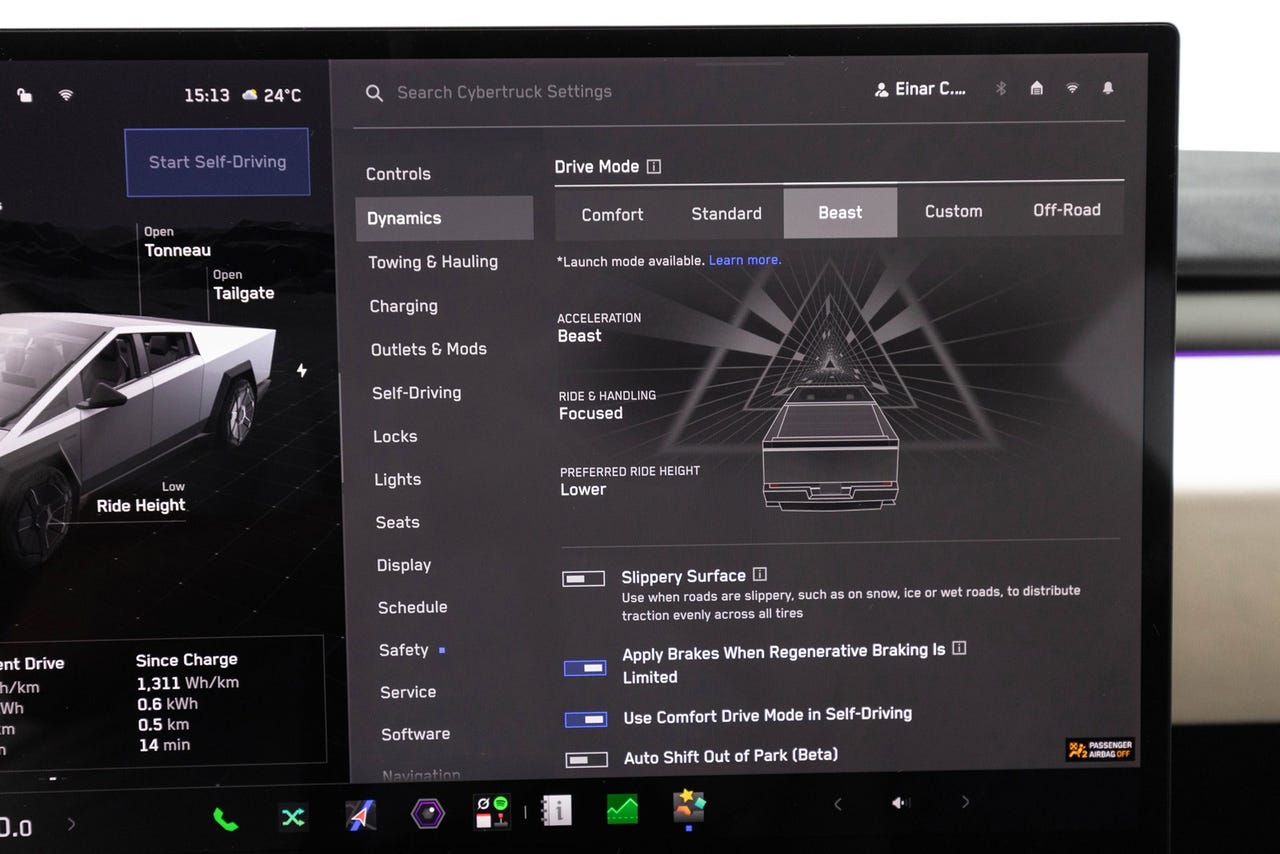Screen dimensions: 1280x854
Task: Click the info icon beside Drive Mode
Action: [654, 167]
